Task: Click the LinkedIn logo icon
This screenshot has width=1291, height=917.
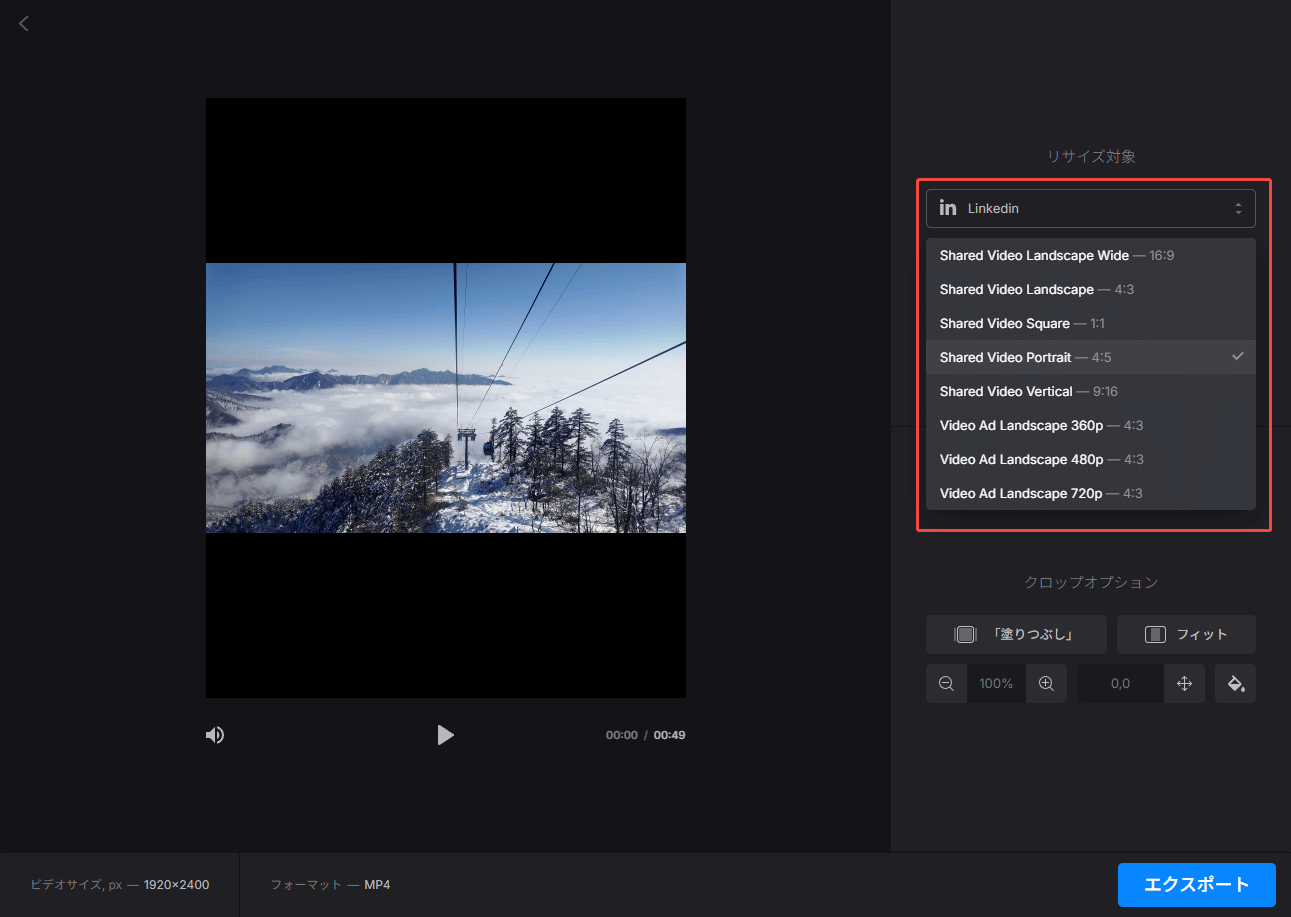Action: coord(948,208)
